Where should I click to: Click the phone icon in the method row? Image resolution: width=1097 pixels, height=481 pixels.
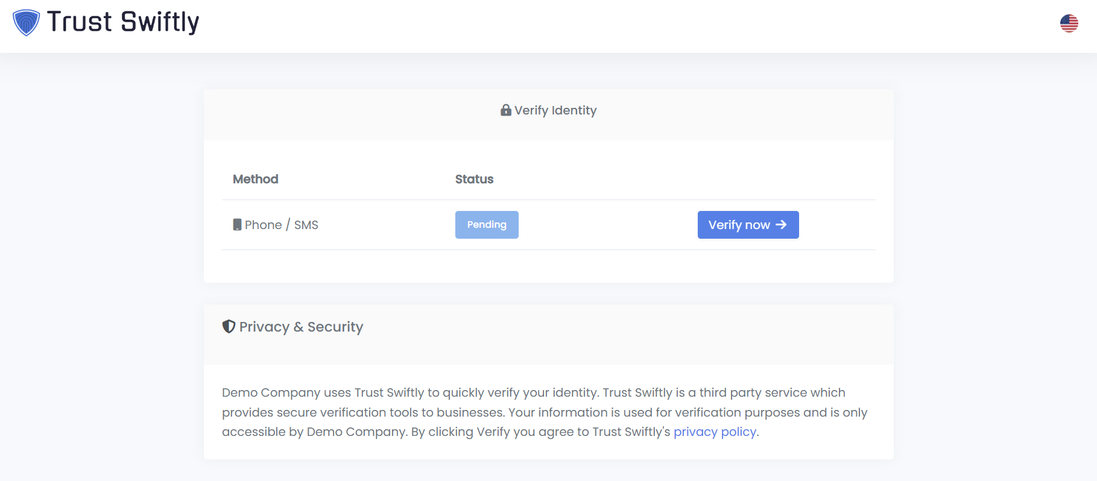[237, 225]
